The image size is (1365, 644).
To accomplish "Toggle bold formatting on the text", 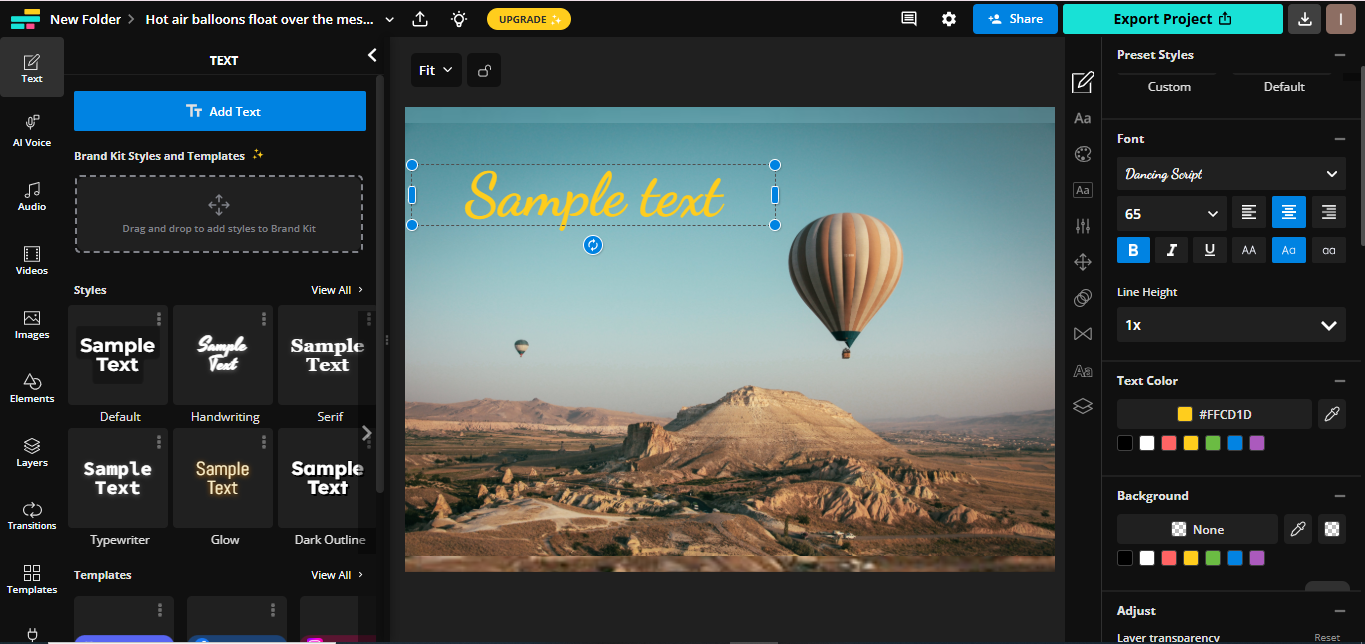I will 1133,250.
